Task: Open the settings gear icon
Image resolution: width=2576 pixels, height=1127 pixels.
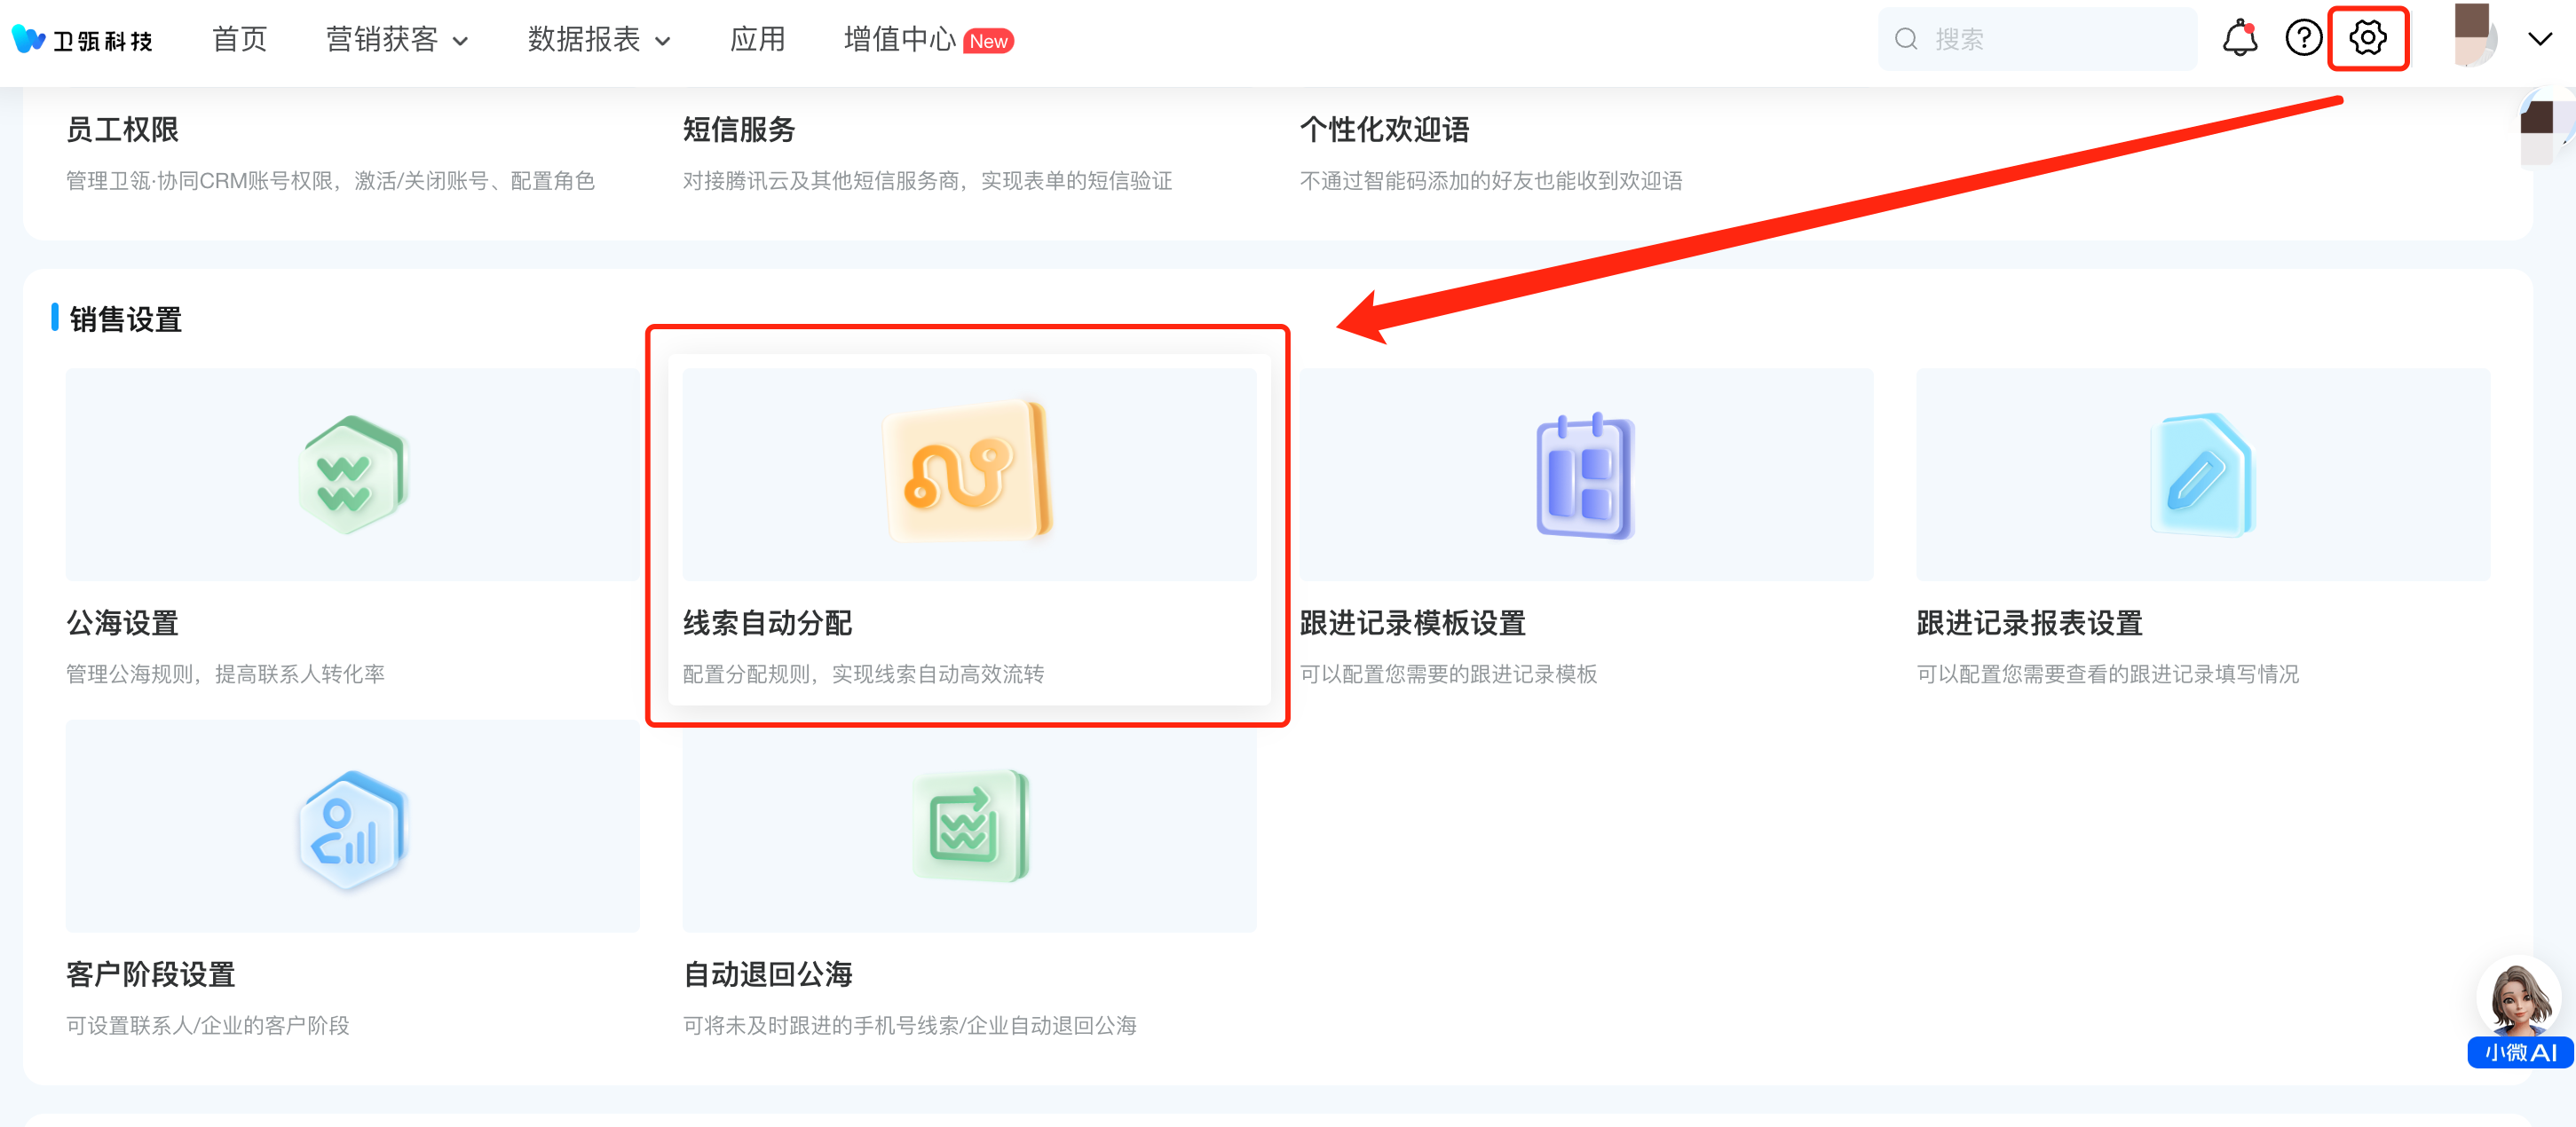Action: tap(2367, 38)
